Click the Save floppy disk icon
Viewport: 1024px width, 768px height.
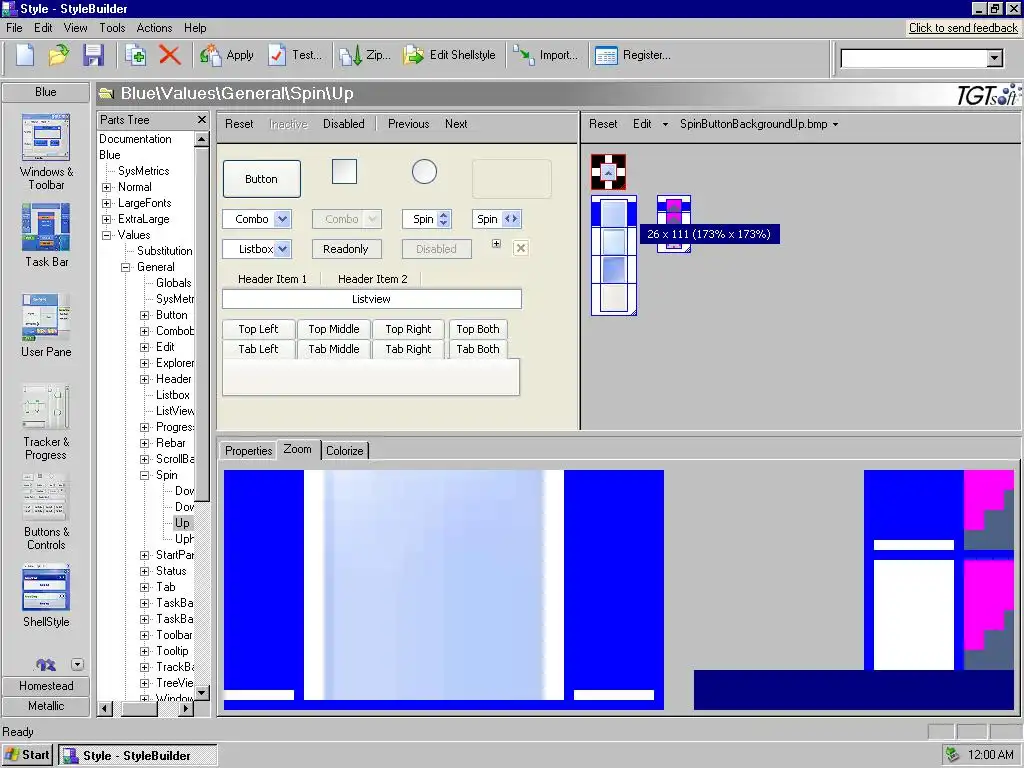point(93,55)
